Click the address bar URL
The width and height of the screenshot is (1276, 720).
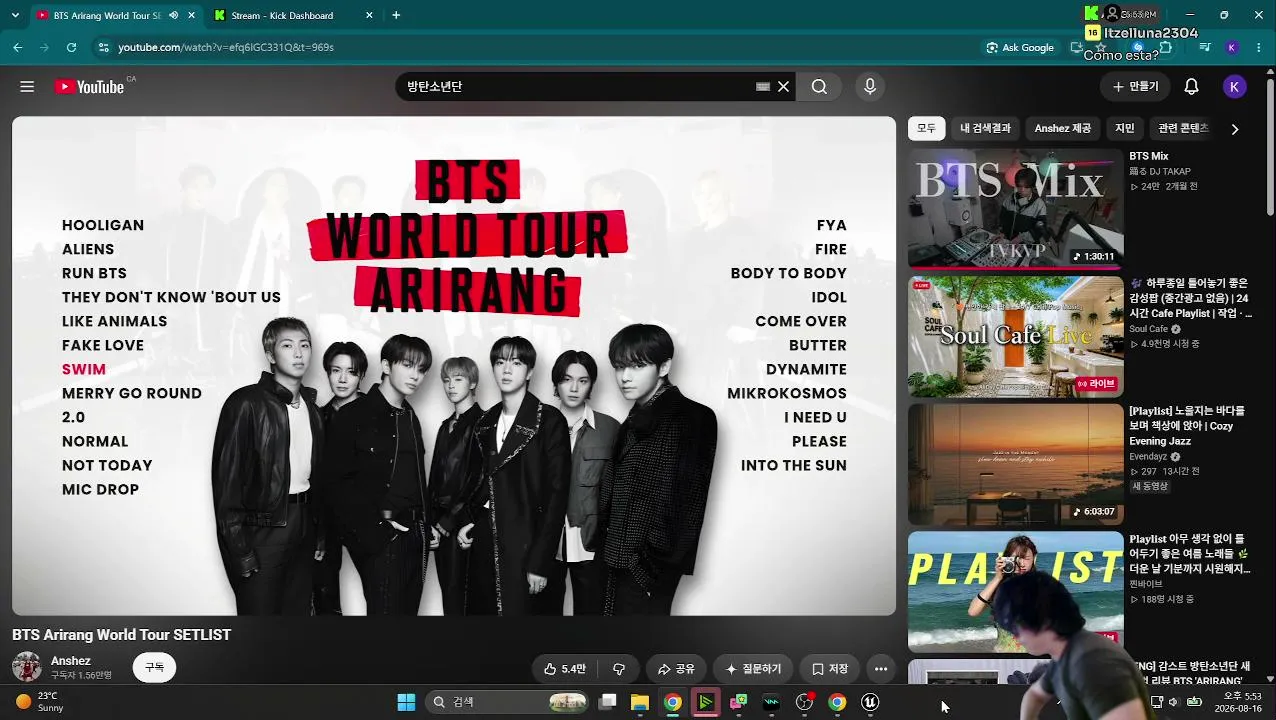(226, 47)
